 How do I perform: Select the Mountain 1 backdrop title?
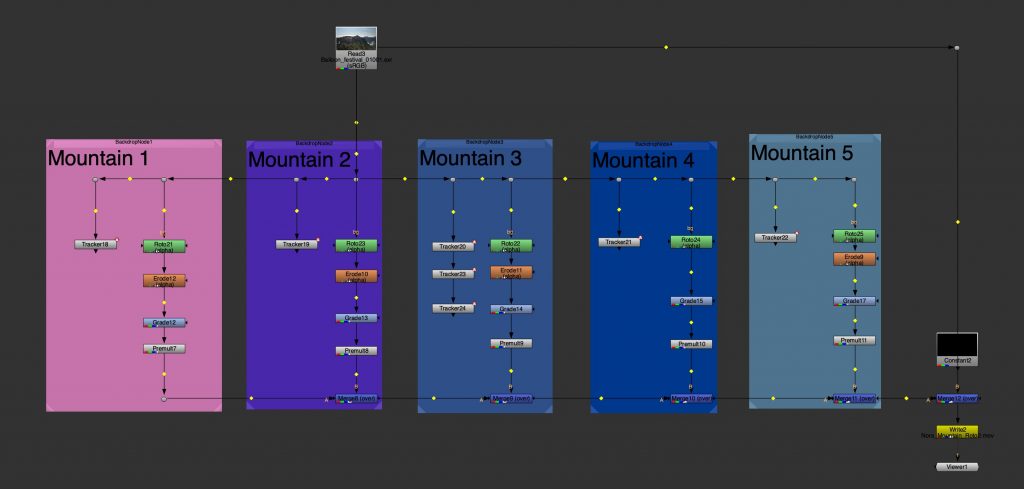point(98,158)
